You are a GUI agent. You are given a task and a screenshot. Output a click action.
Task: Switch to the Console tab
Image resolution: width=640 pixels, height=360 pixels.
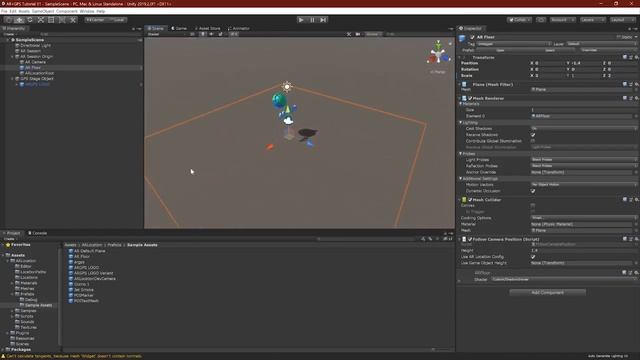tap(38, 233)
